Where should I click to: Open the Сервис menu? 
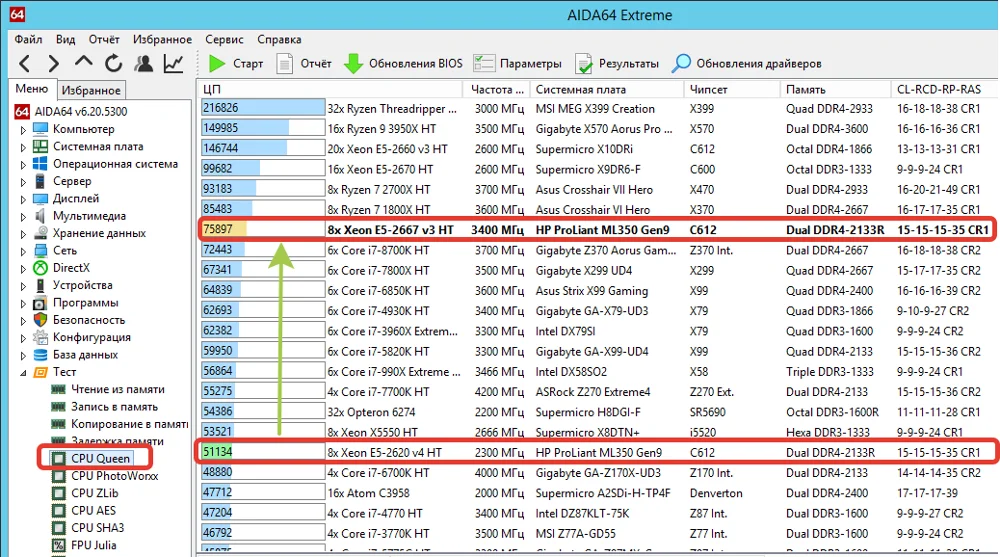coord(224,39)
